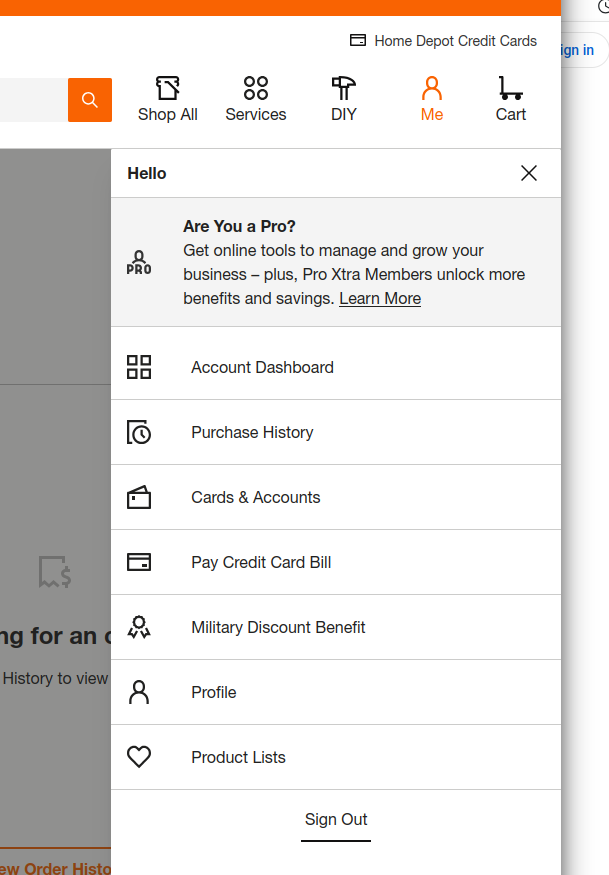Close the Hello account panel
This screenshot has width=609, height=875.
tap(529, 173)
